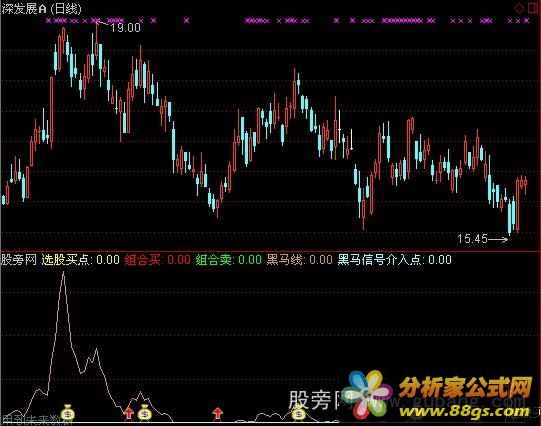The width and height of the screenshot is (541, 426).
Task: Click the red 组合买 0.00 value
Action: coord(157,259)
